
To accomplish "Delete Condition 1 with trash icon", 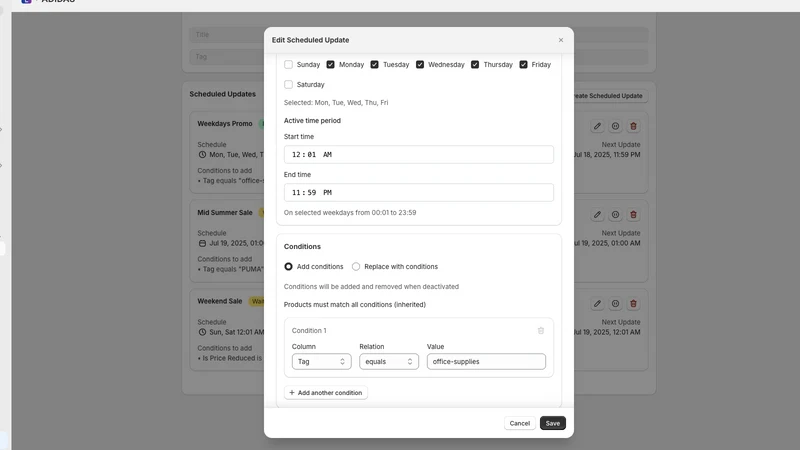I will tap(541, 331).
